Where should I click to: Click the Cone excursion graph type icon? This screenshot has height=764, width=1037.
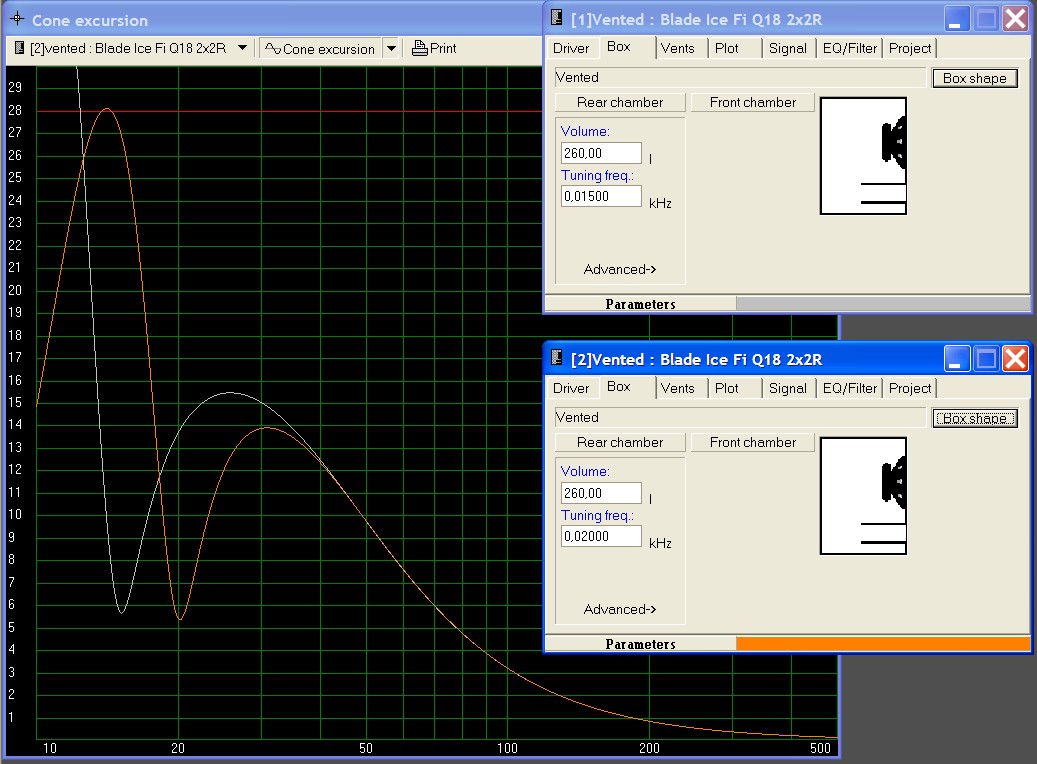click(x=272, y=48)
